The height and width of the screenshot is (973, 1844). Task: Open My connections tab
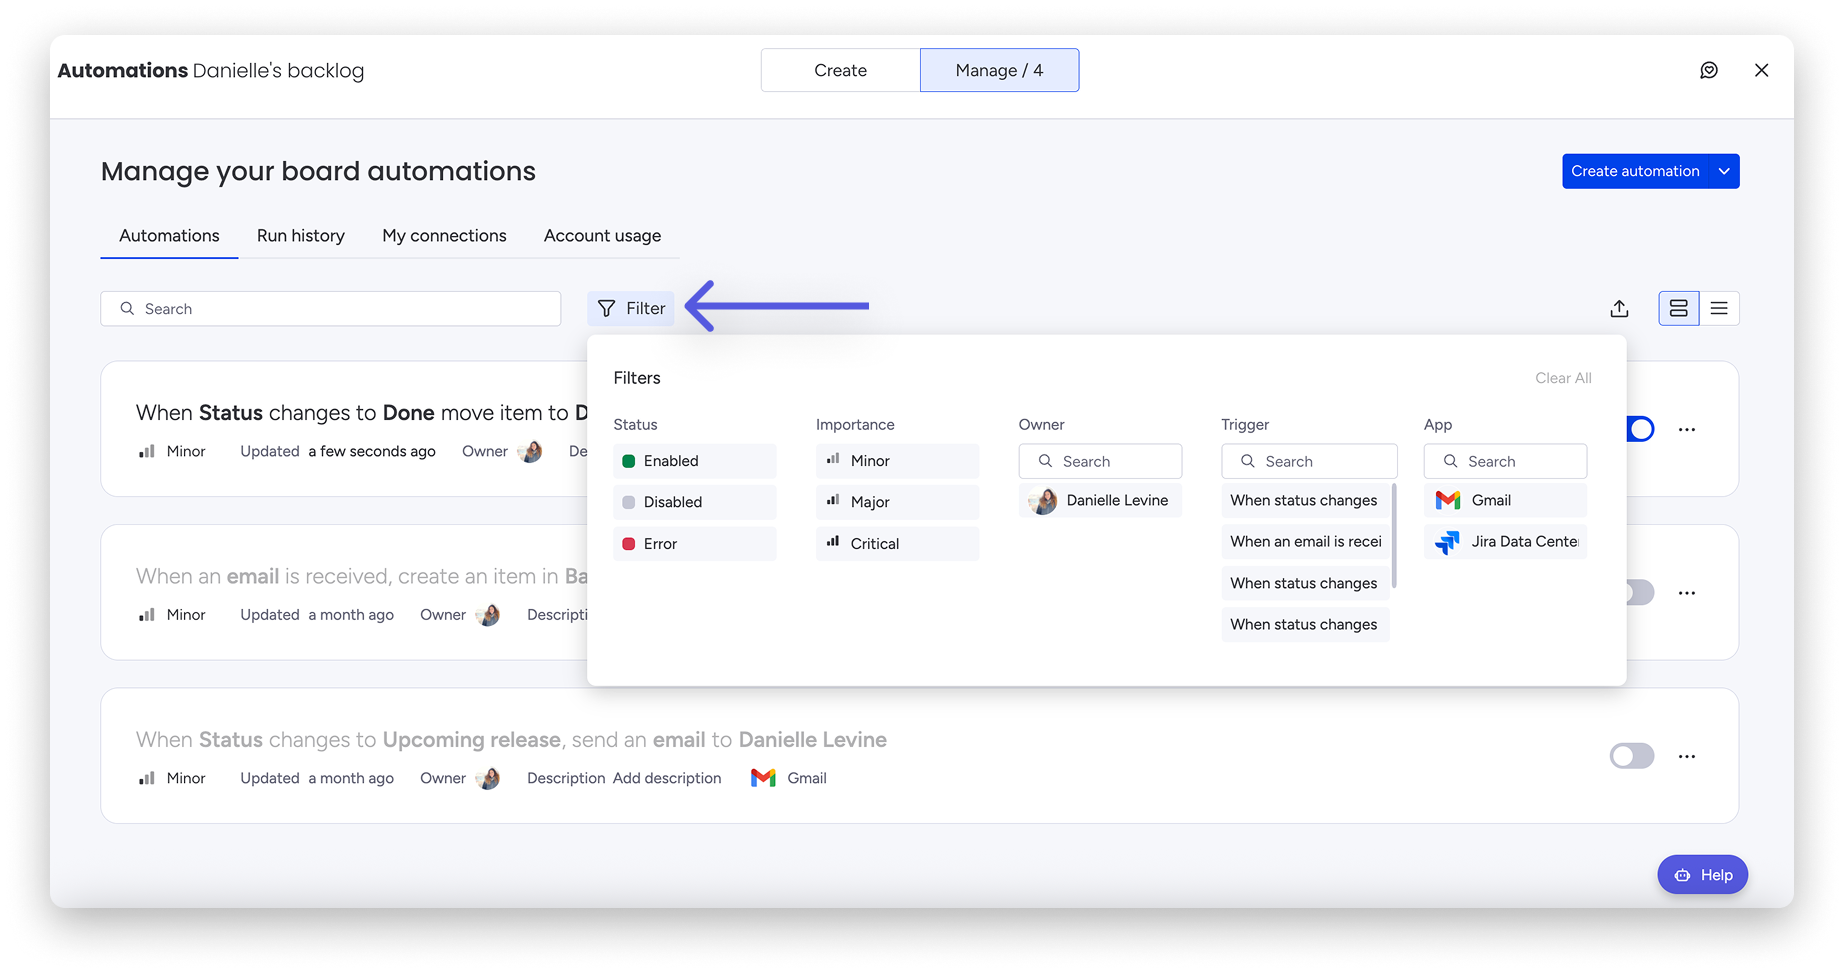(x=444, y=236)
